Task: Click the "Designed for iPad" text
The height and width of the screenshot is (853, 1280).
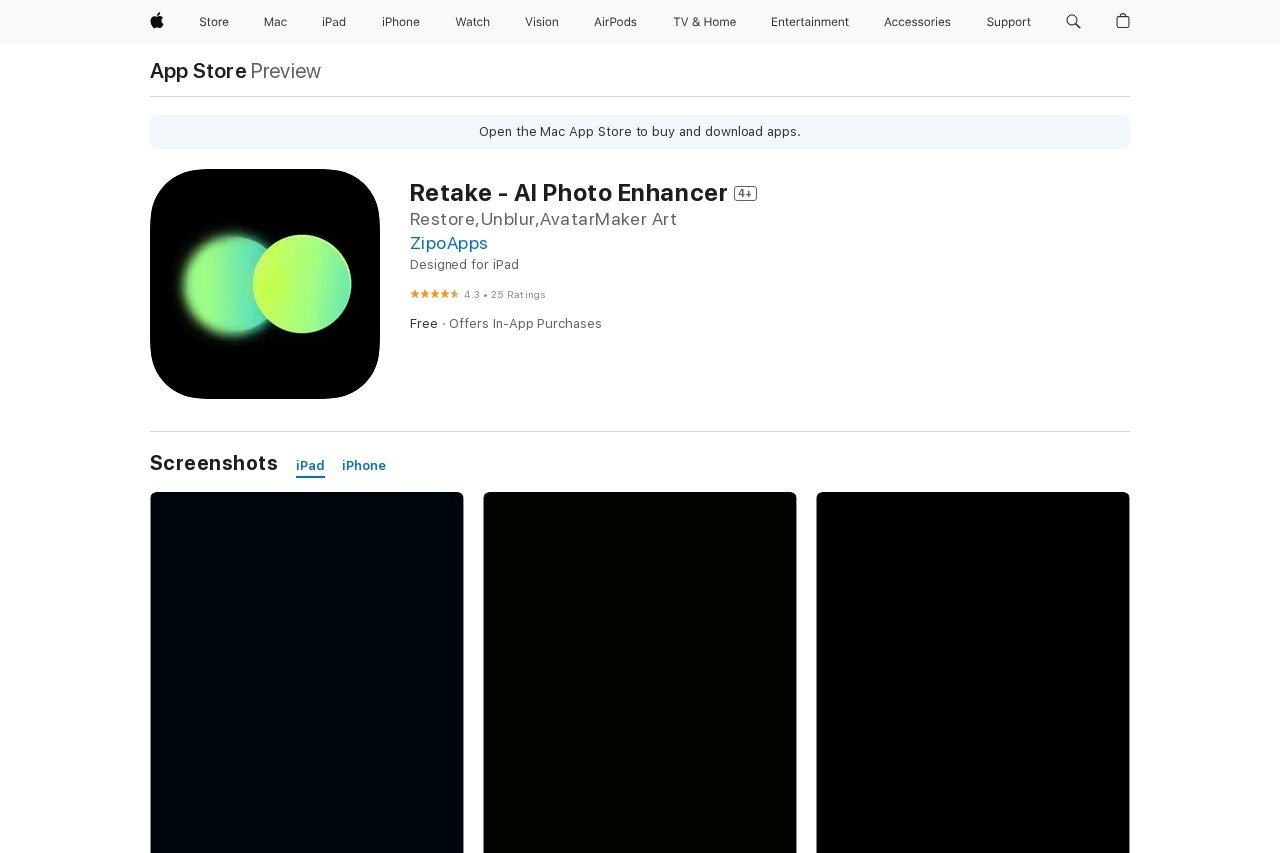Action: pos(464,265)
